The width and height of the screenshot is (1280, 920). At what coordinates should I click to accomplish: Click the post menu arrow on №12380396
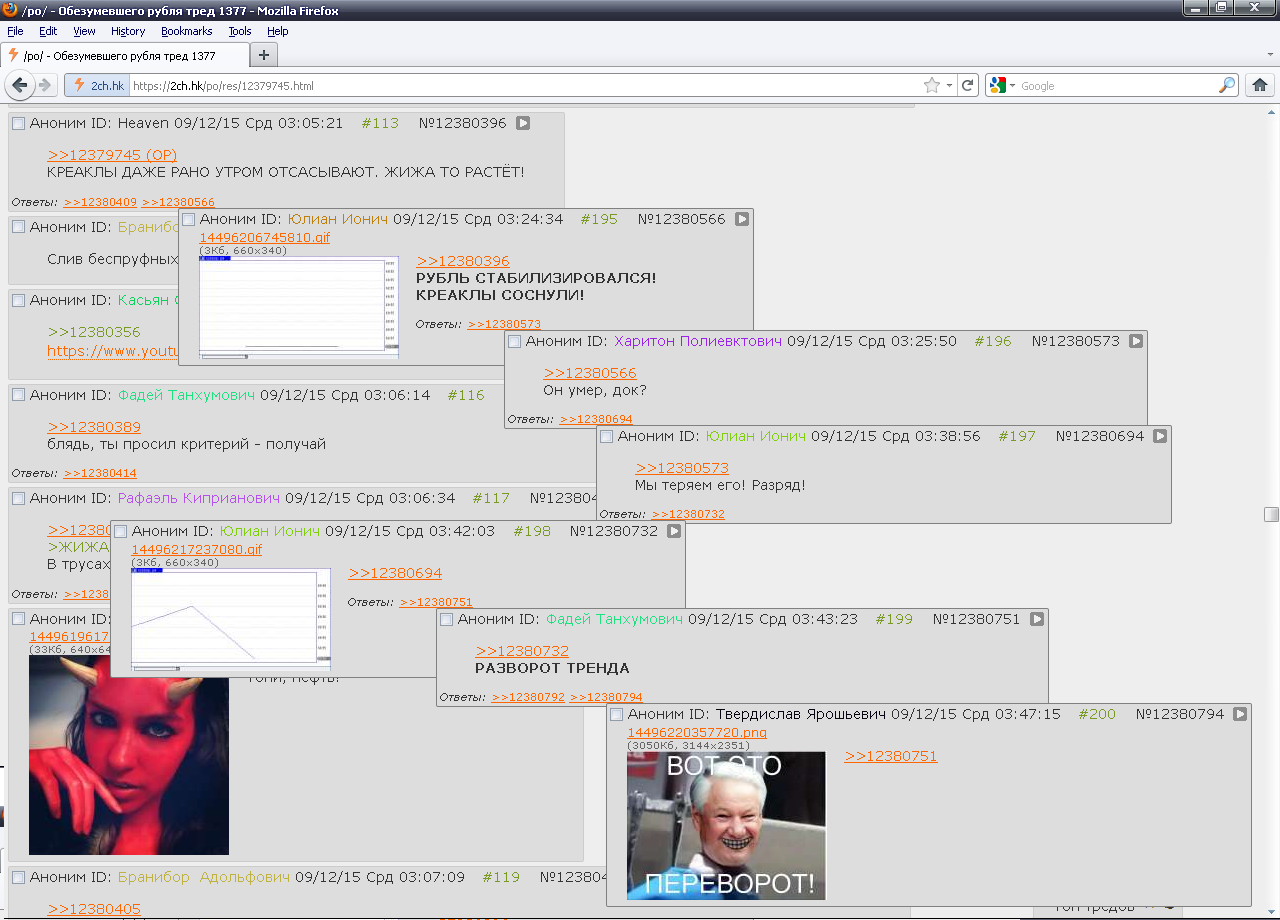523,123
